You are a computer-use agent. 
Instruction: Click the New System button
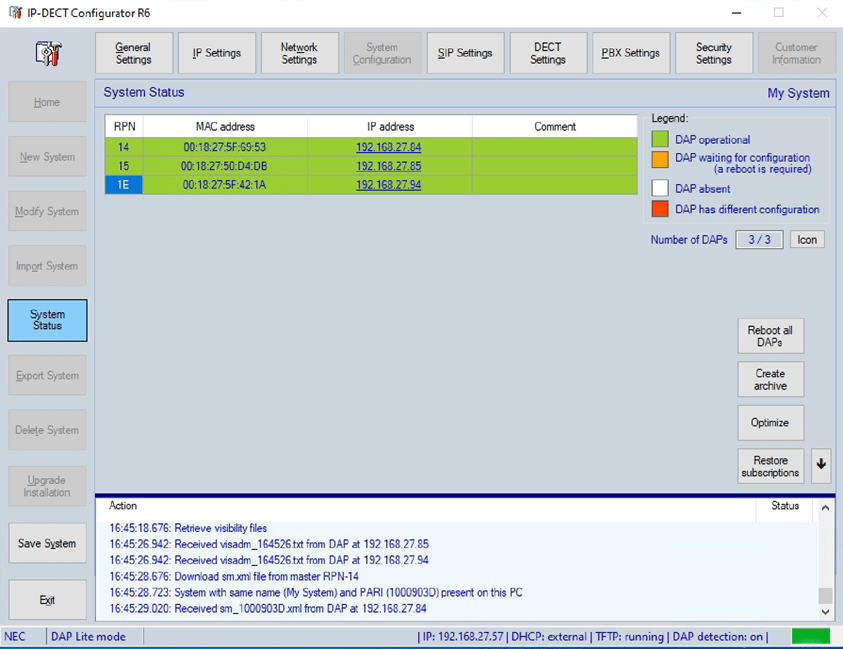(x=47, y=156)
